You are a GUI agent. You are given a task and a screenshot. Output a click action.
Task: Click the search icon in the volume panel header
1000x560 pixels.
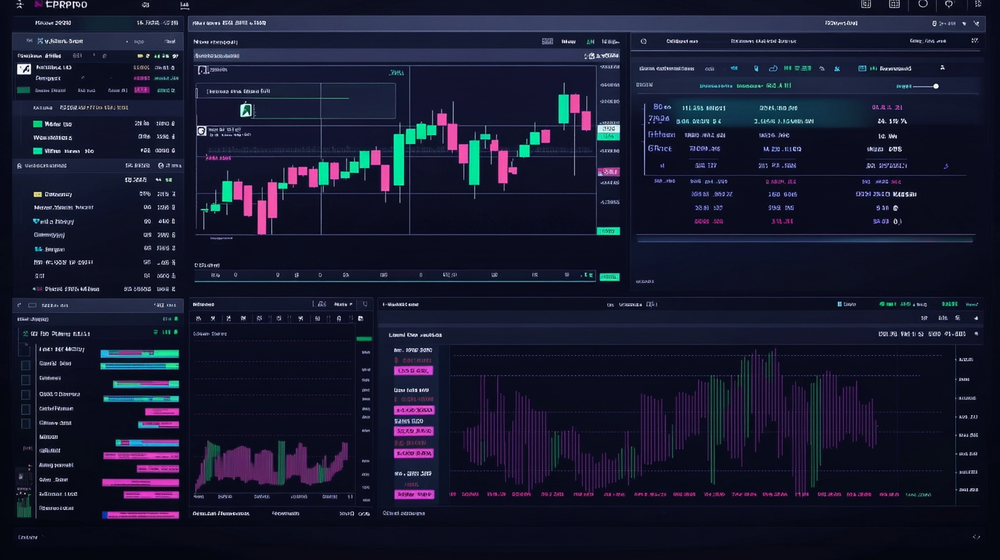click(365, 305)
